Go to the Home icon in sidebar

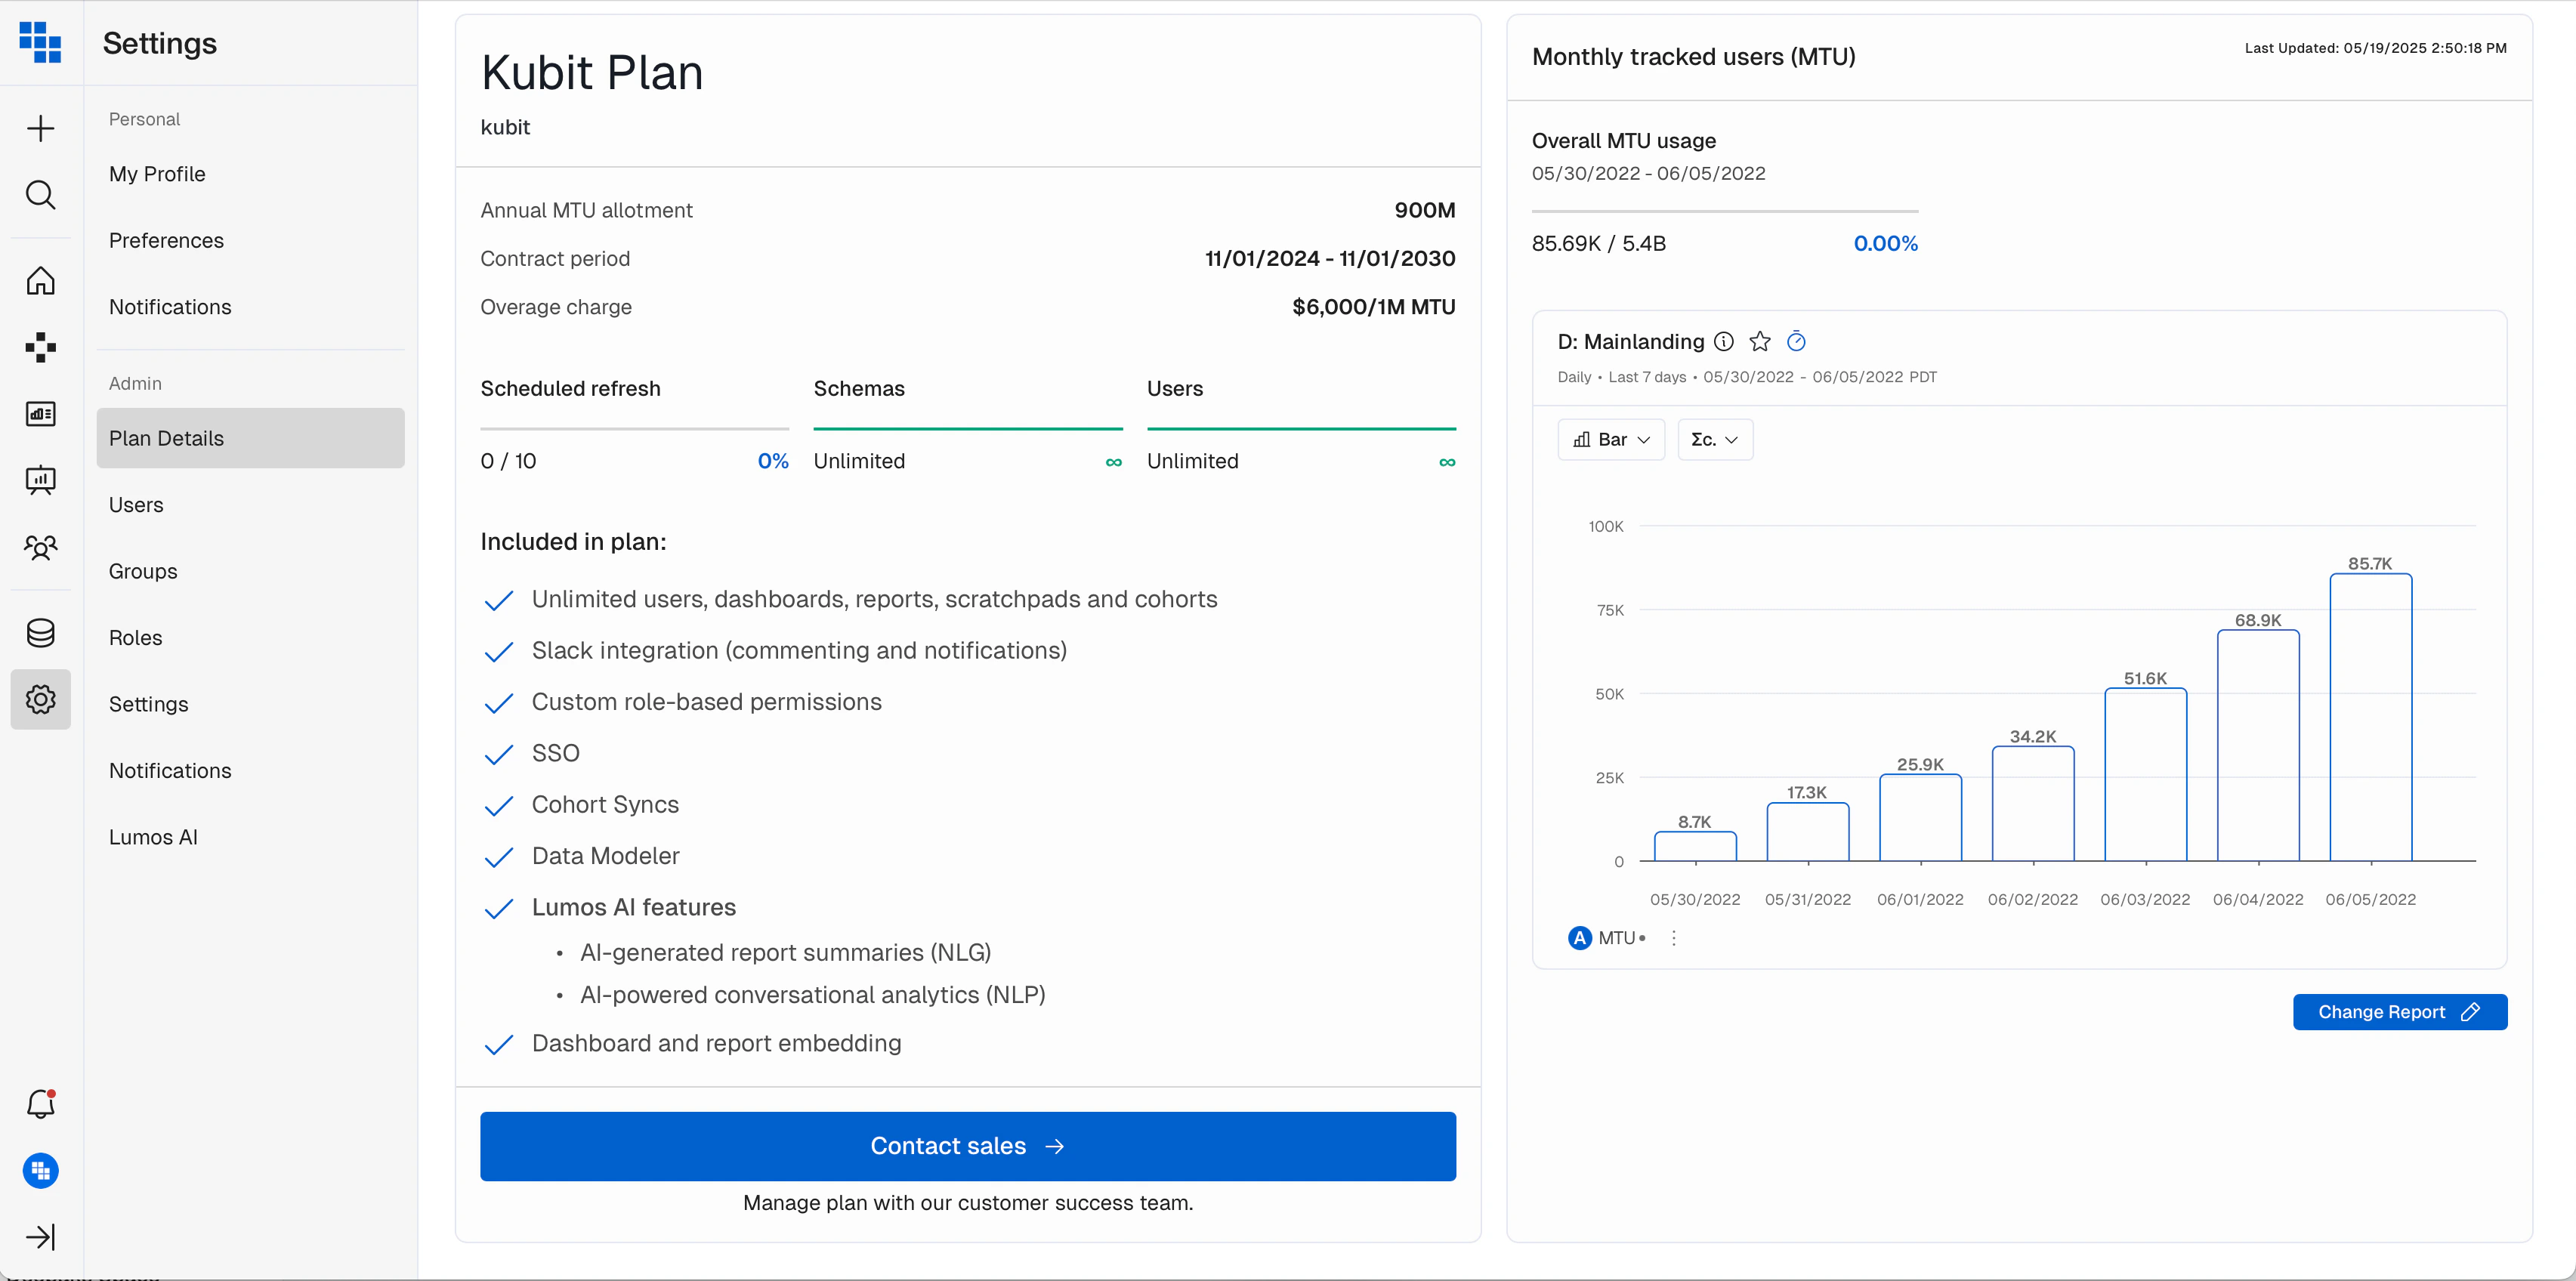[x=40, y=281]
